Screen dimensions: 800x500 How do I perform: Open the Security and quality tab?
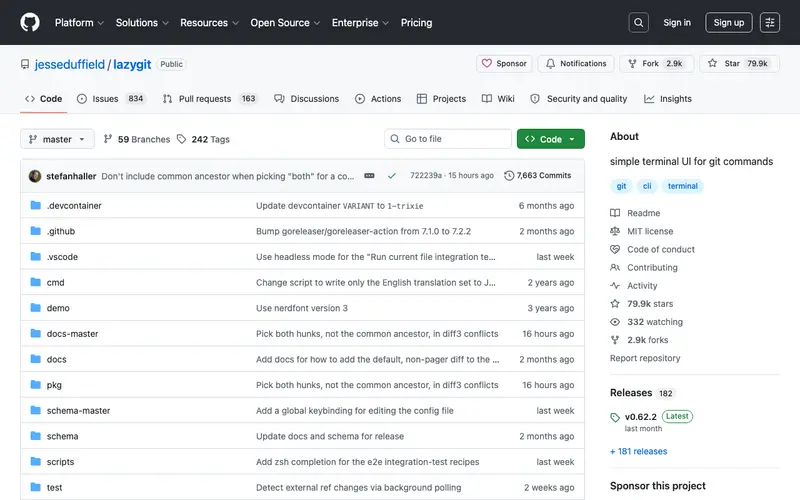pos(579,98)
